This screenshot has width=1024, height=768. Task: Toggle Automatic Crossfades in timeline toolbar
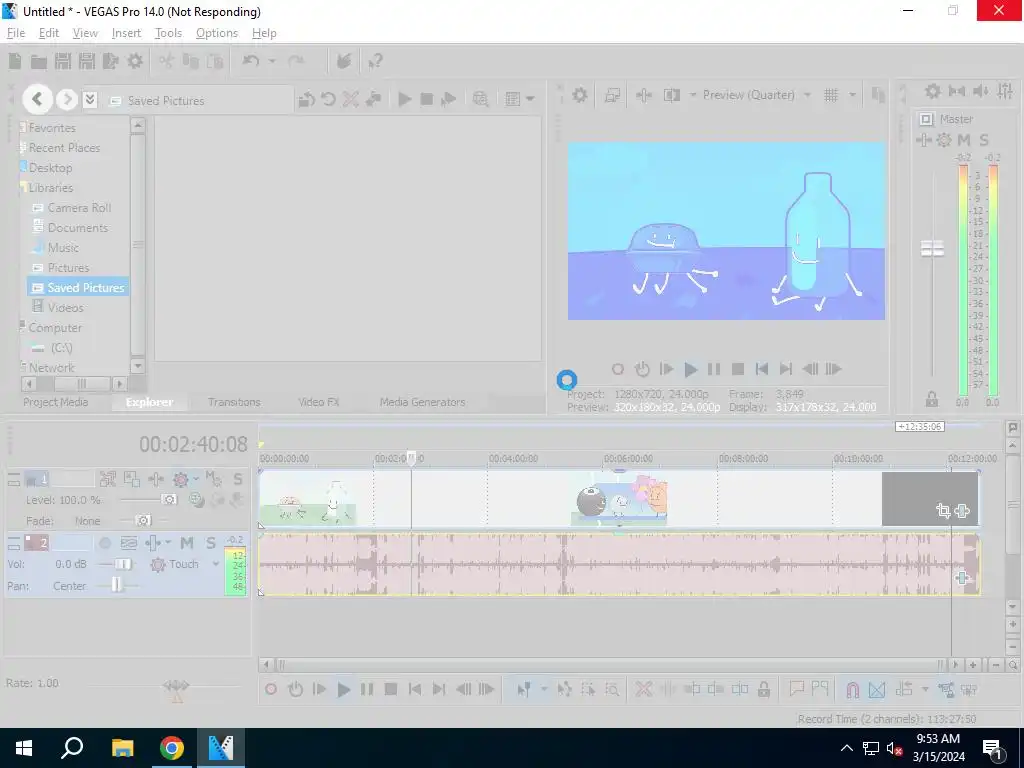tap(877, 689)
